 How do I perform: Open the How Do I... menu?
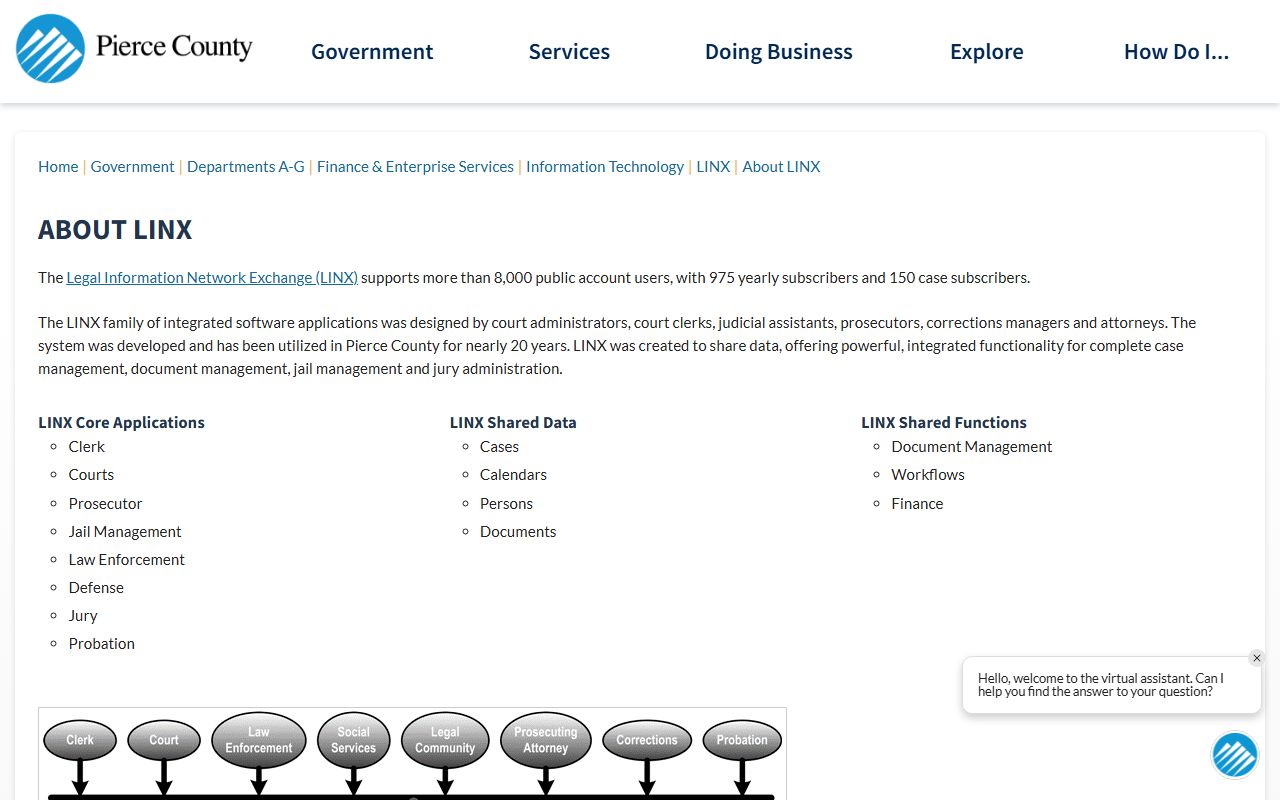1176,52
